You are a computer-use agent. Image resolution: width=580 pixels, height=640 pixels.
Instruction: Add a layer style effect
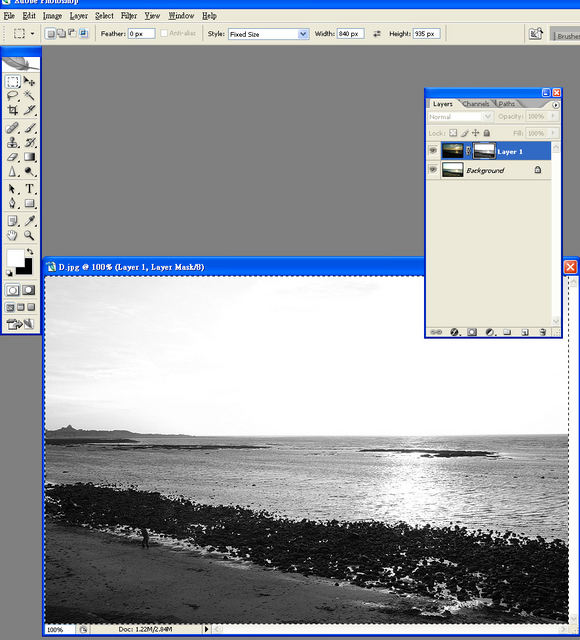pos(454,332)
